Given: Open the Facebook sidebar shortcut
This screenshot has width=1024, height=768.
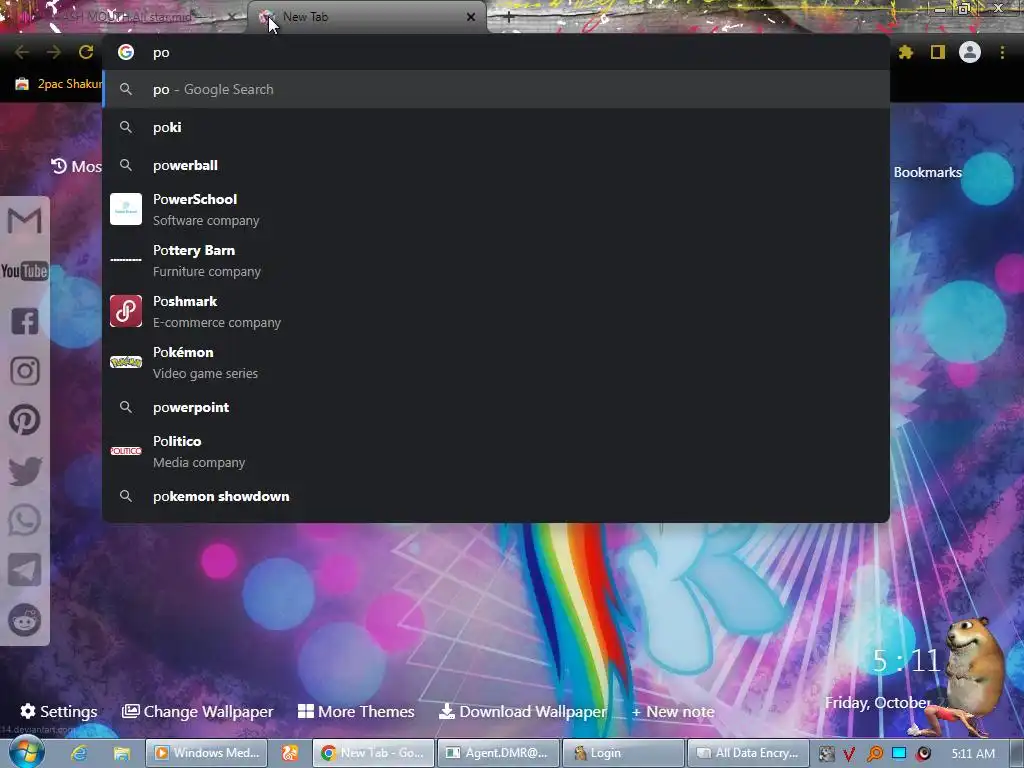Looking at the screenshot, I should tap(24, 321).
